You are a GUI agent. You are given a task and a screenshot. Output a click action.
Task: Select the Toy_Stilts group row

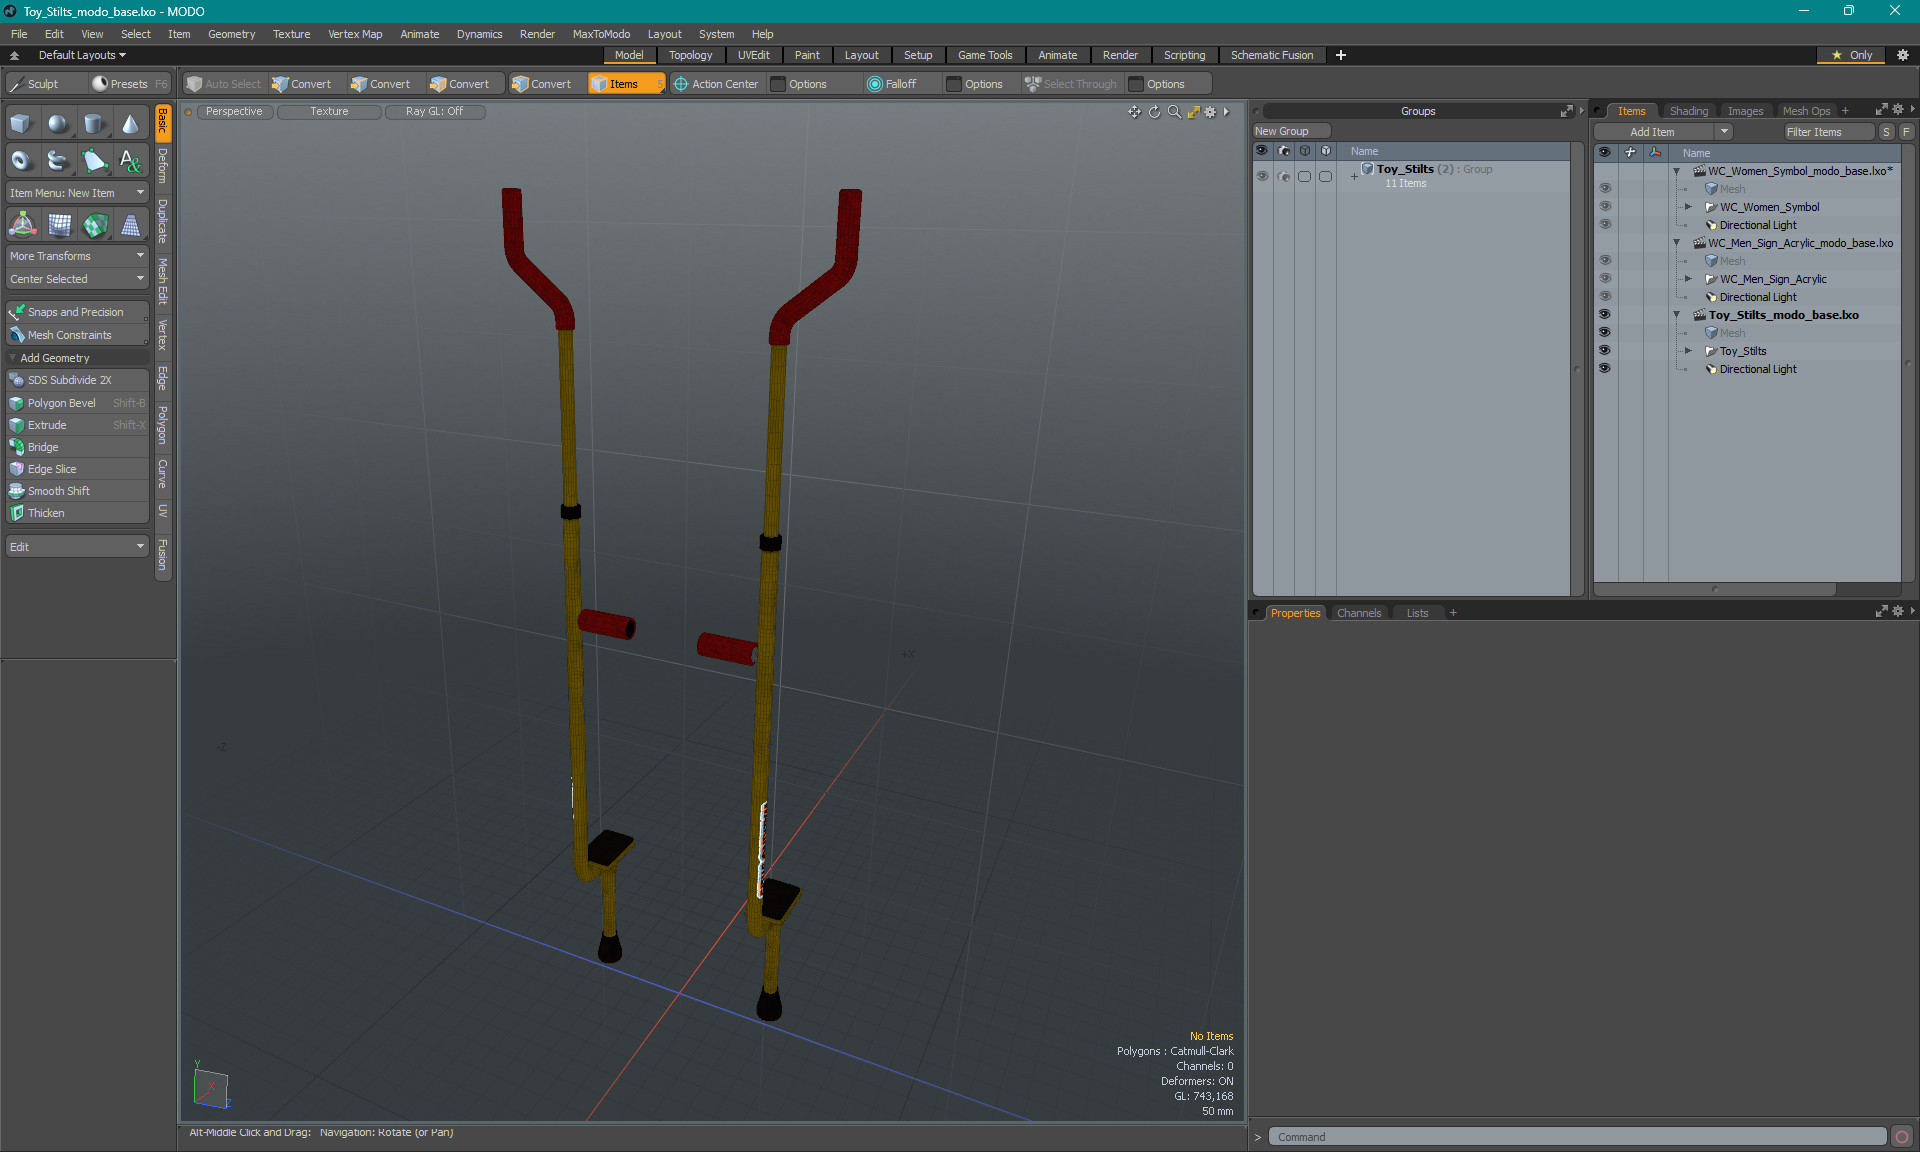(x=1410, y=176)
